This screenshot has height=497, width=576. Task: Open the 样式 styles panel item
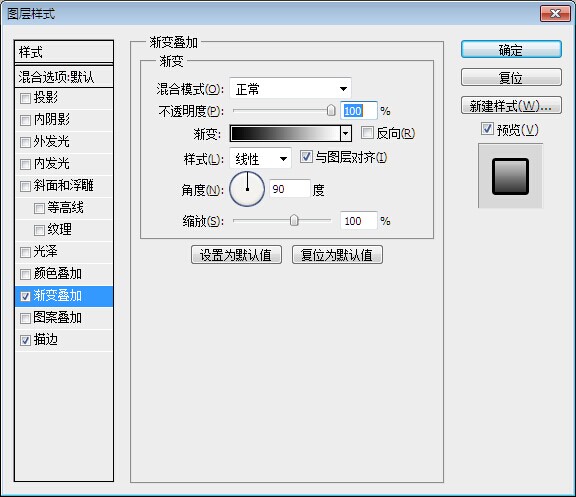coord(64,52)
